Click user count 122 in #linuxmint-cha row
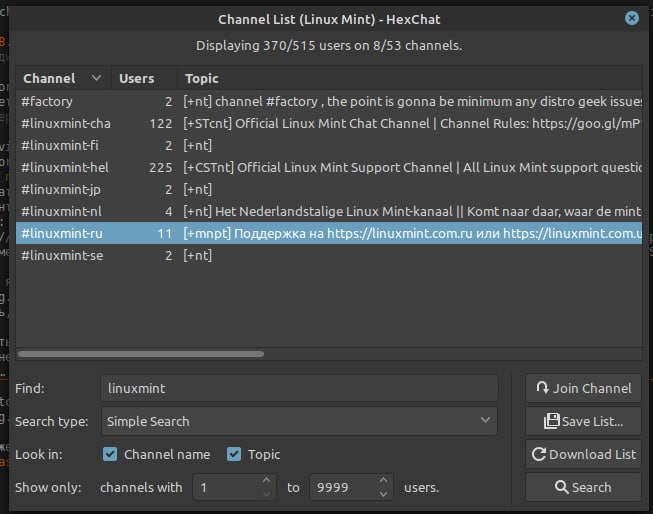The height and width of the screenshot is (514, 653). 160,123
